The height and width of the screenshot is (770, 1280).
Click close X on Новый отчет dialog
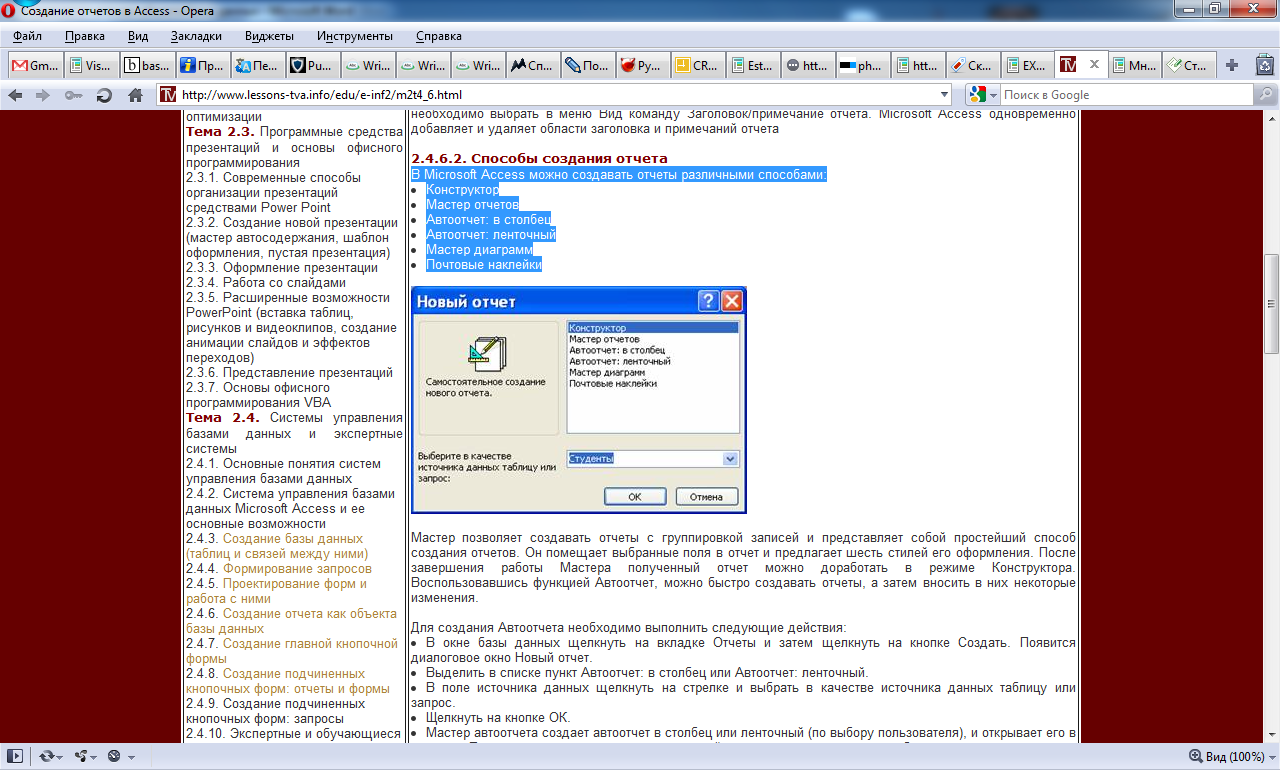point(732,301)
